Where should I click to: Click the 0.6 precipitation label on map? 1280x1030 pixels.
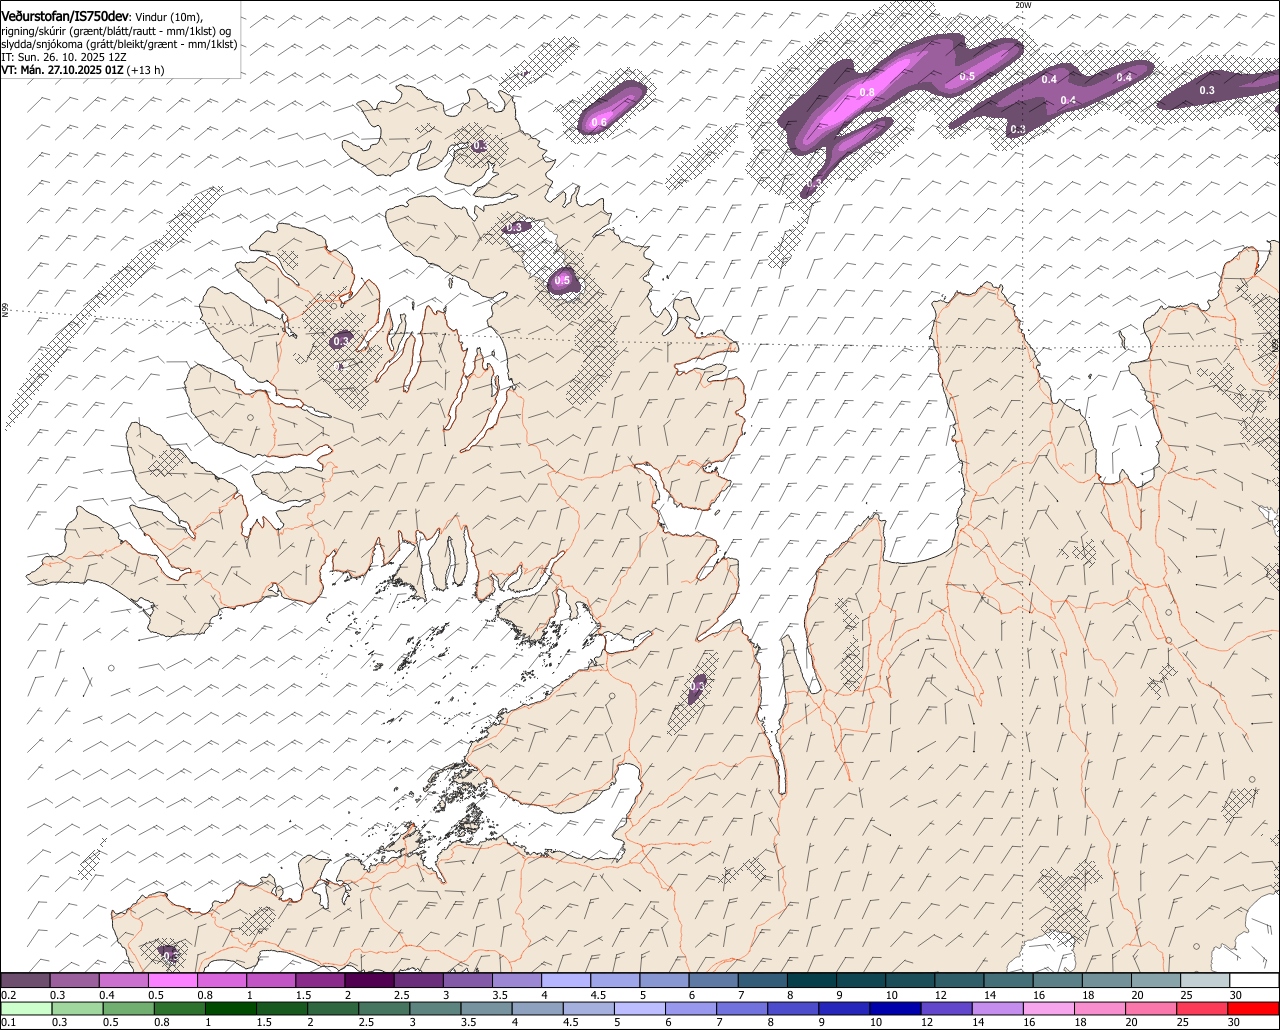pyautogui.click(x=599, y=122)
